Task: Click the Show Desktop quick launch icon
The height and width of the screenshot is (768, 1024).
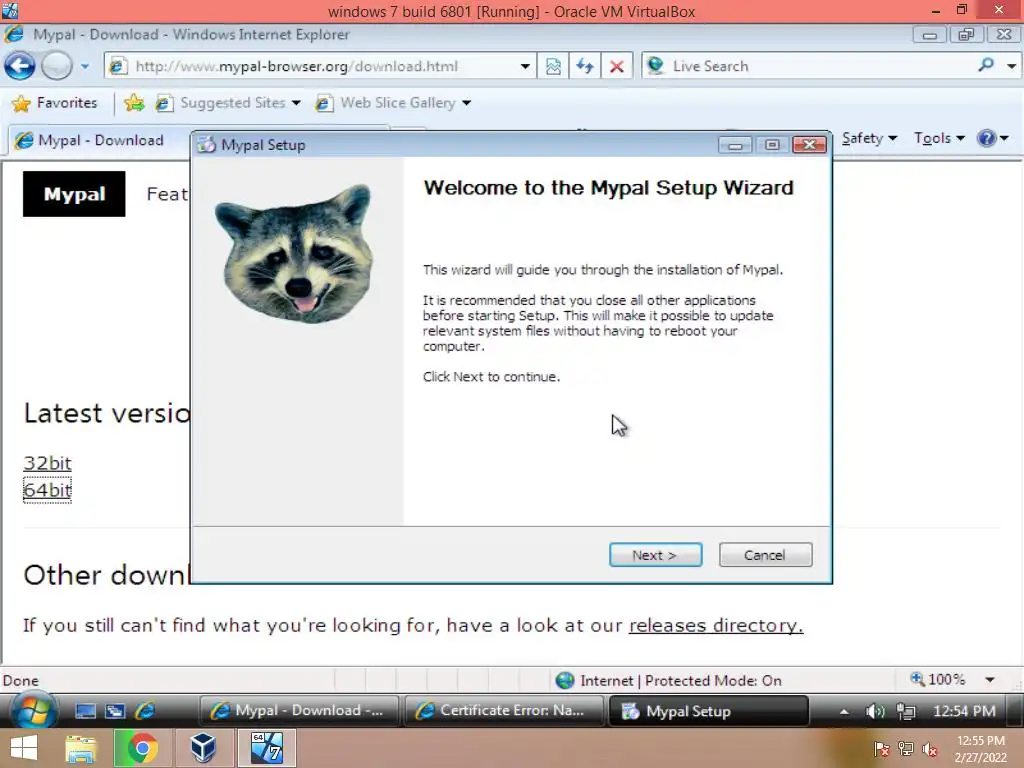Action: 86,711
